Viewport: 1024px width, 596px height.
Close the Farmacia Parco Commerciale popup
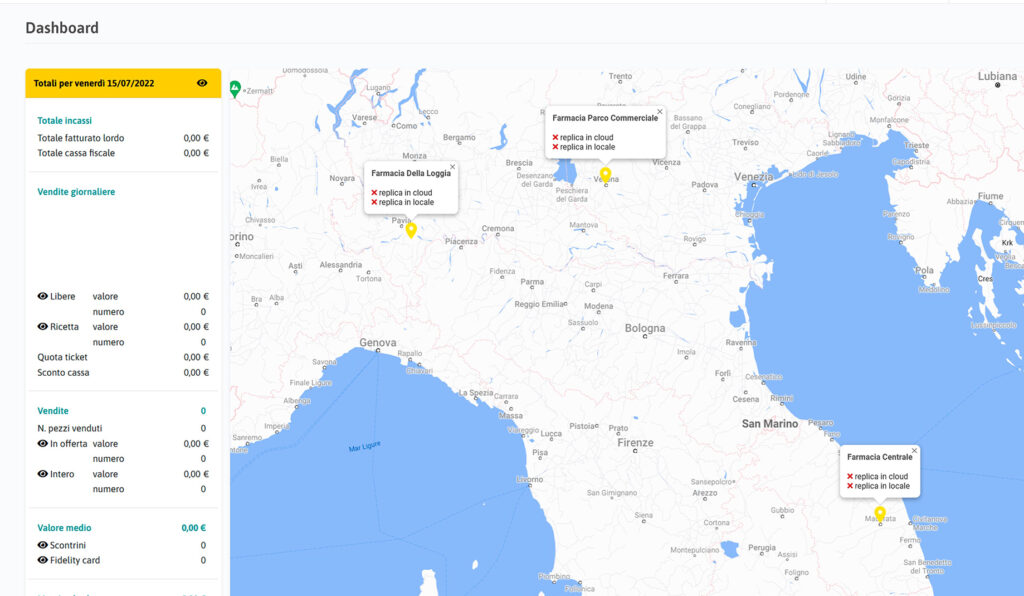pos(659,112)
